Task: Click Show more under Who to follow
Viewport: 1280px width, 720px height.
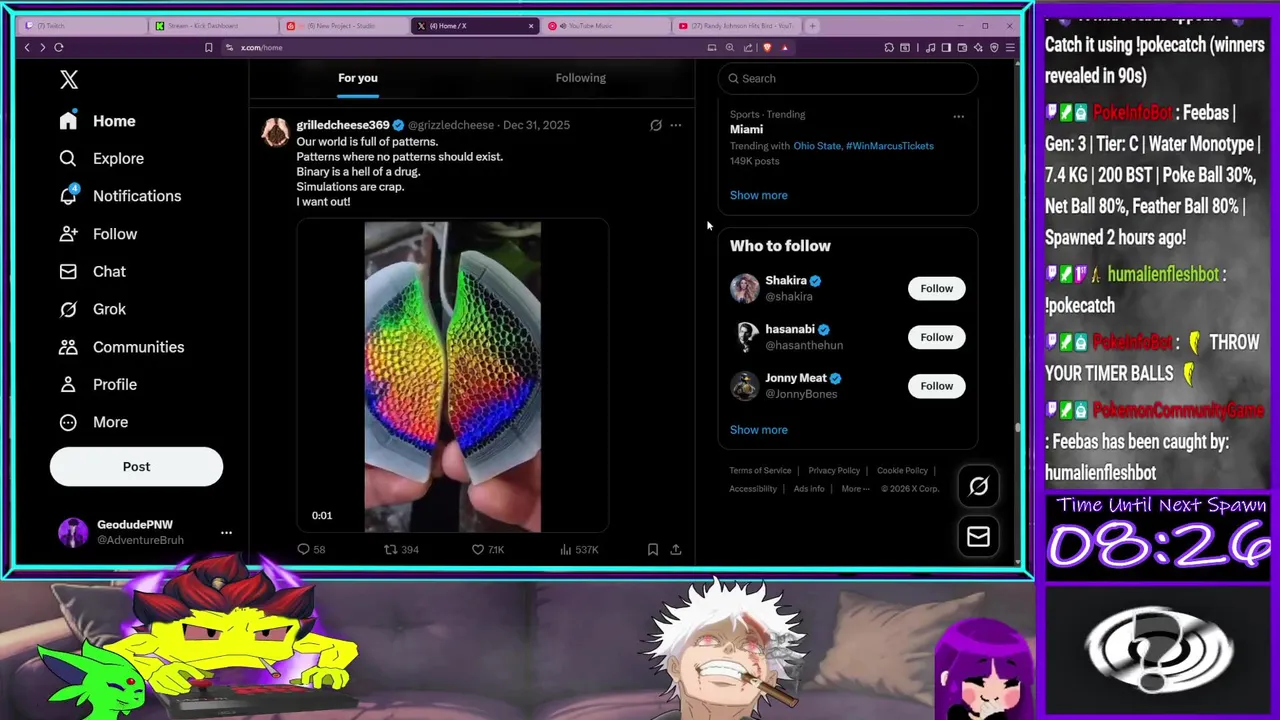Action: click(758, 430)
